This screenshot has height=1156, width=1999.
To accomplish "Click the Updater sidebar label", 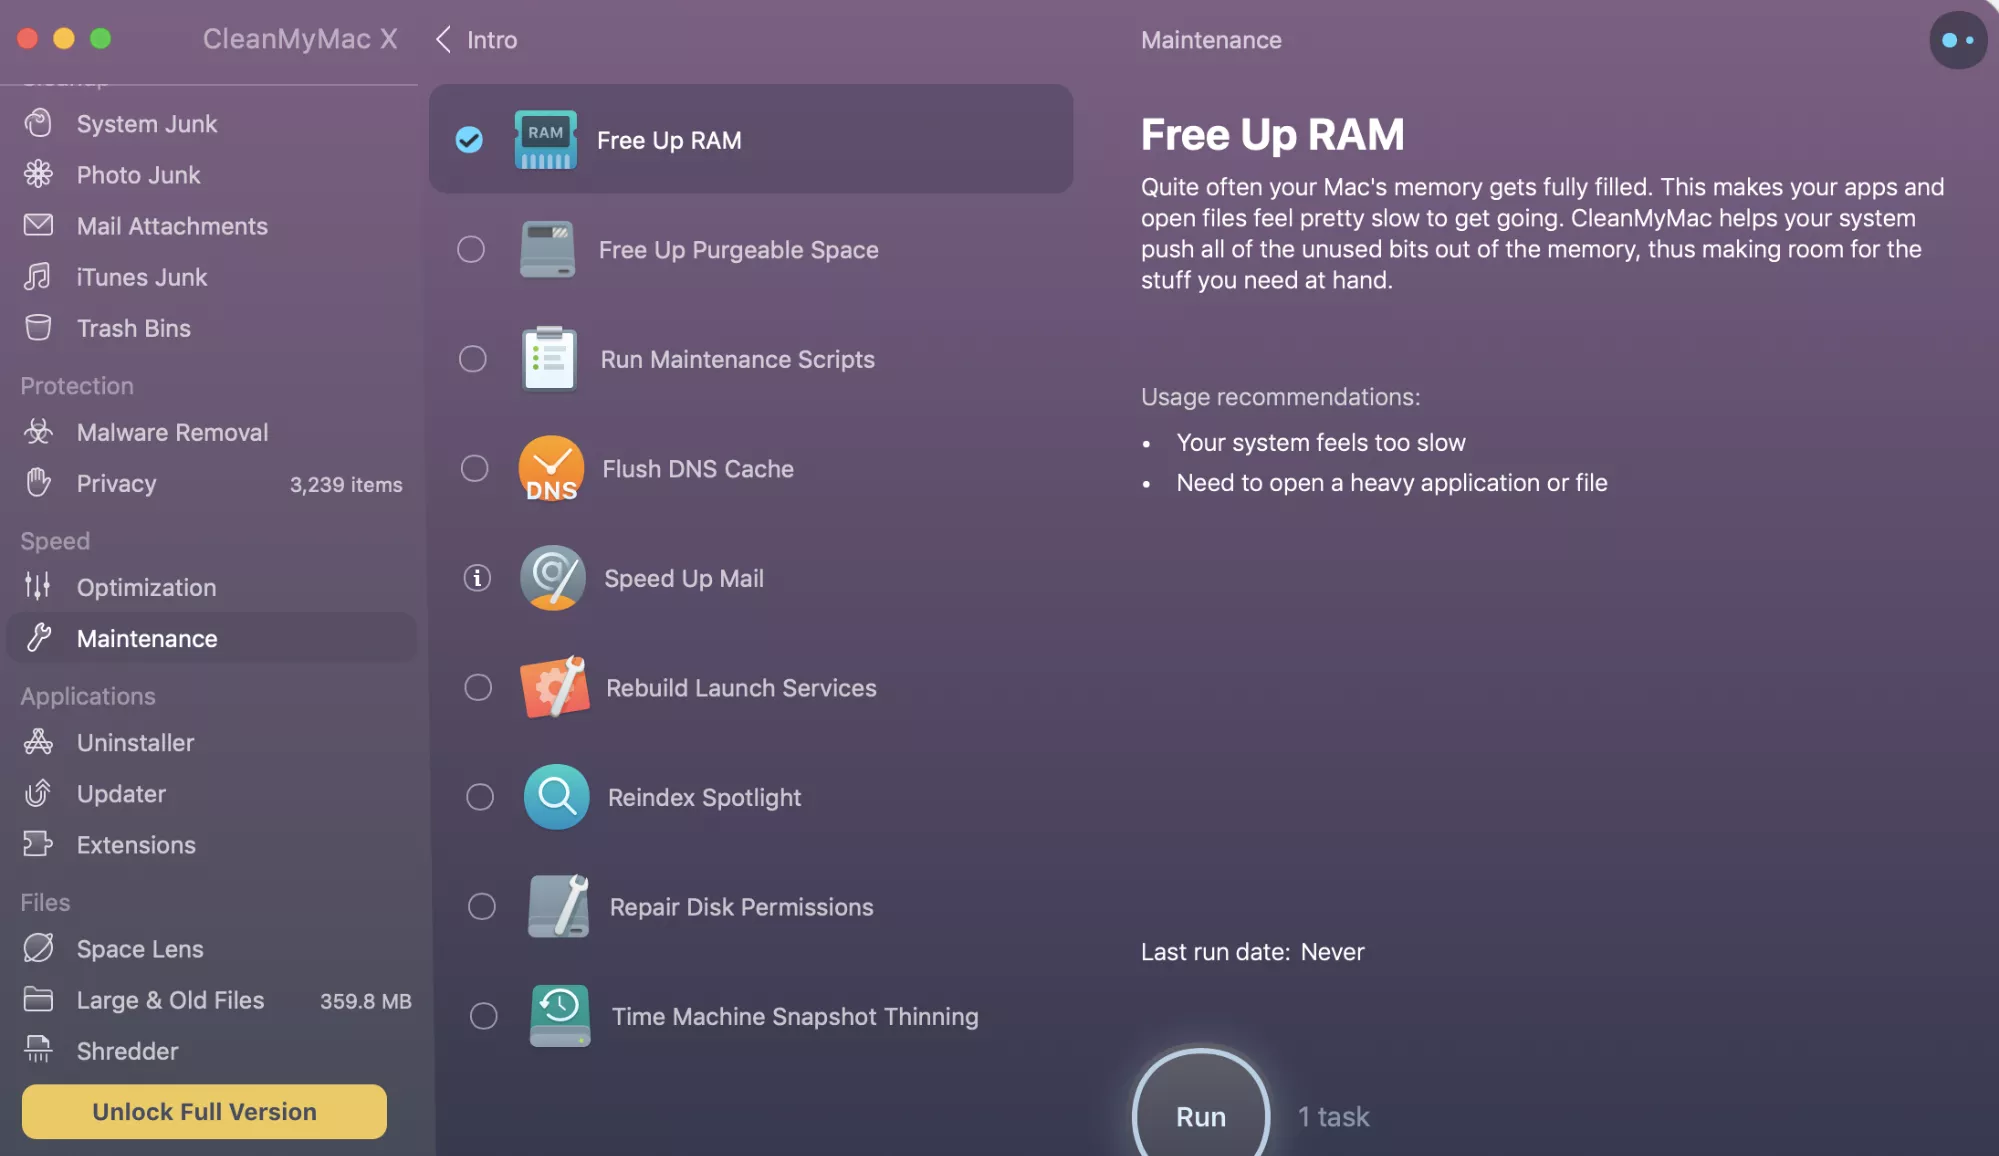I will pyautogui.click(x=121, y=793).
